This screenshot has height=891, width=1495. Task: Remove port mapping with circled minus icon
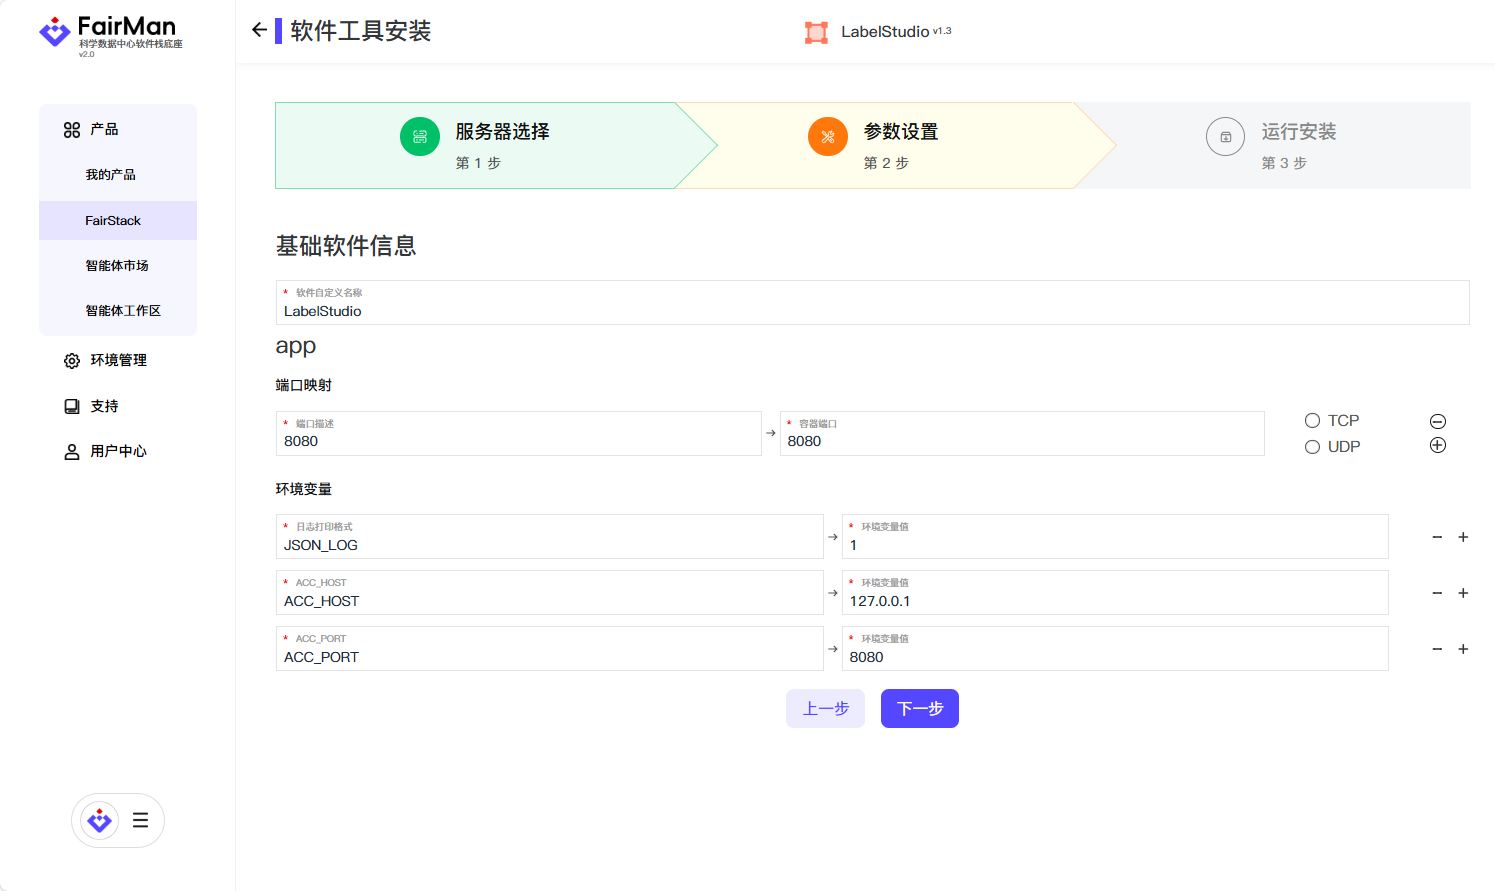(1438, 421)
